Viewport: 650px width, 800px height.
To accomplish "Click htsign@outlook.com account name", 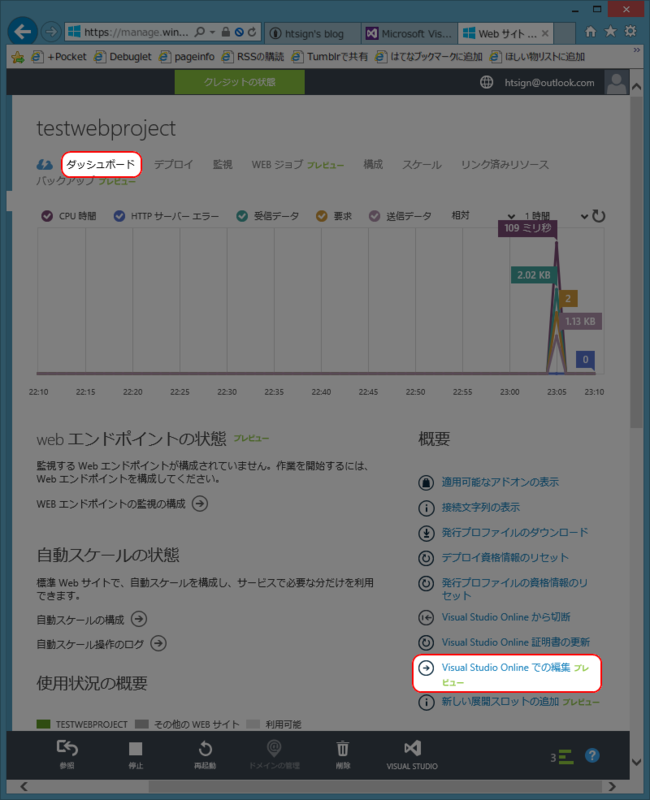I will point(549,83).
